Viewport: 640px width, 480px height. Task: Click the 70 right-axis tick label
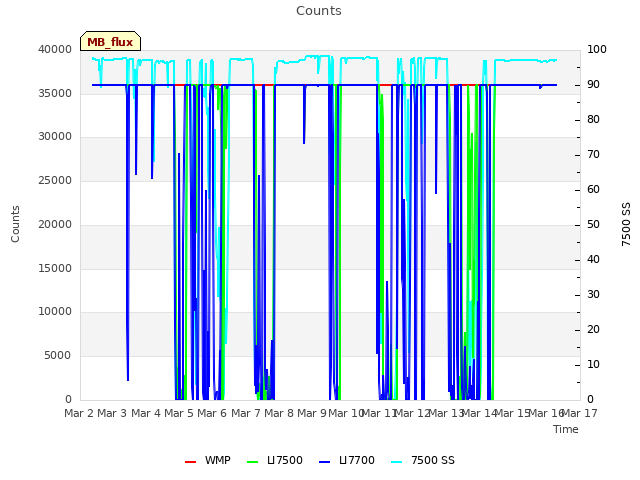(x=593, y=155)
